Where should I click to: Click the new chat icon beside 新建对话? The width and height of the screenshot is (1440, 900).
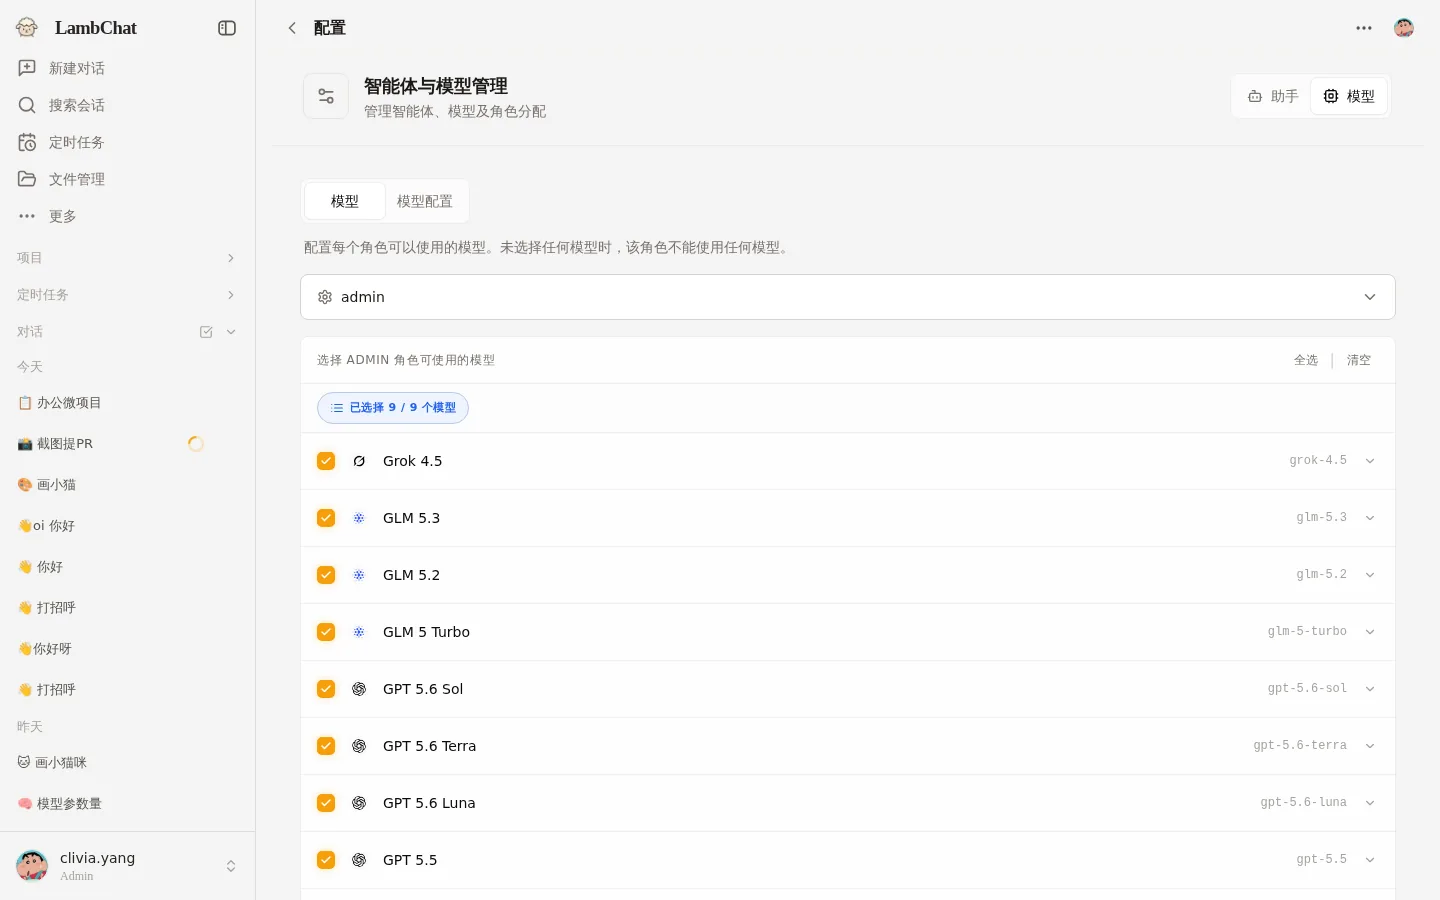point(27,68)
